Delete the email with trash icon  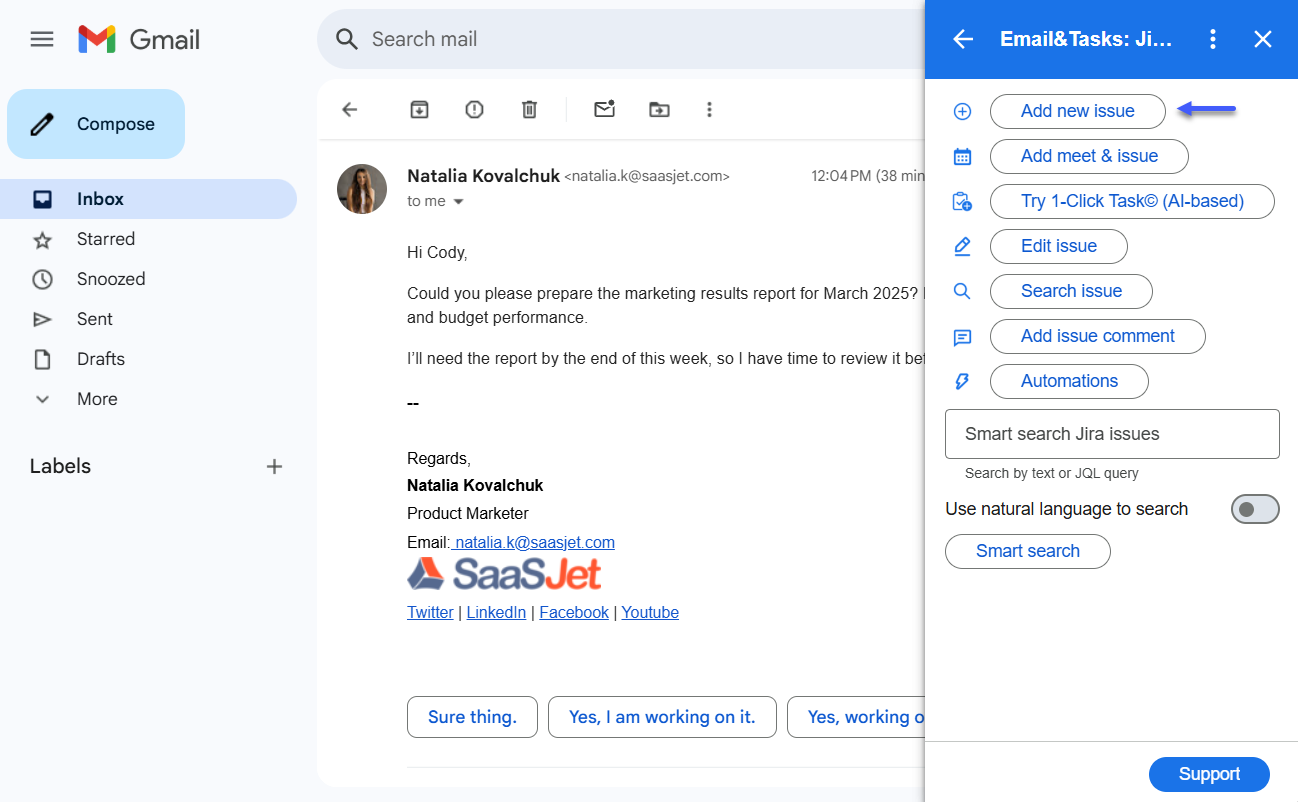(529, 110)
